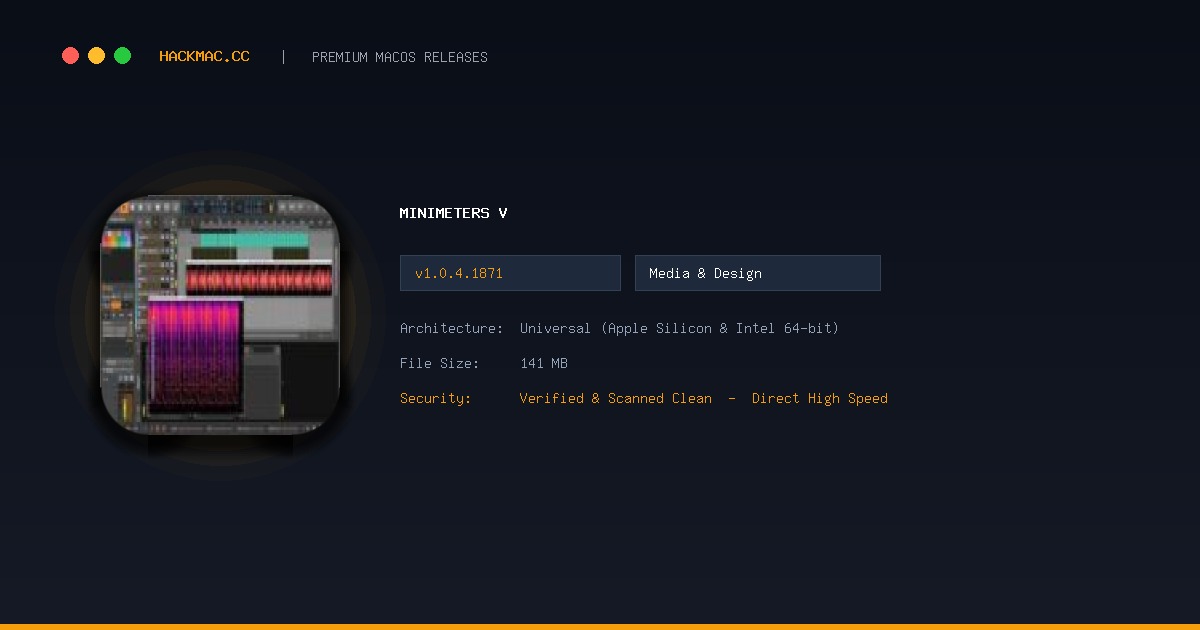
Task: Click 'Verified & Scanned Clean' text
Action: coord(616,398)
